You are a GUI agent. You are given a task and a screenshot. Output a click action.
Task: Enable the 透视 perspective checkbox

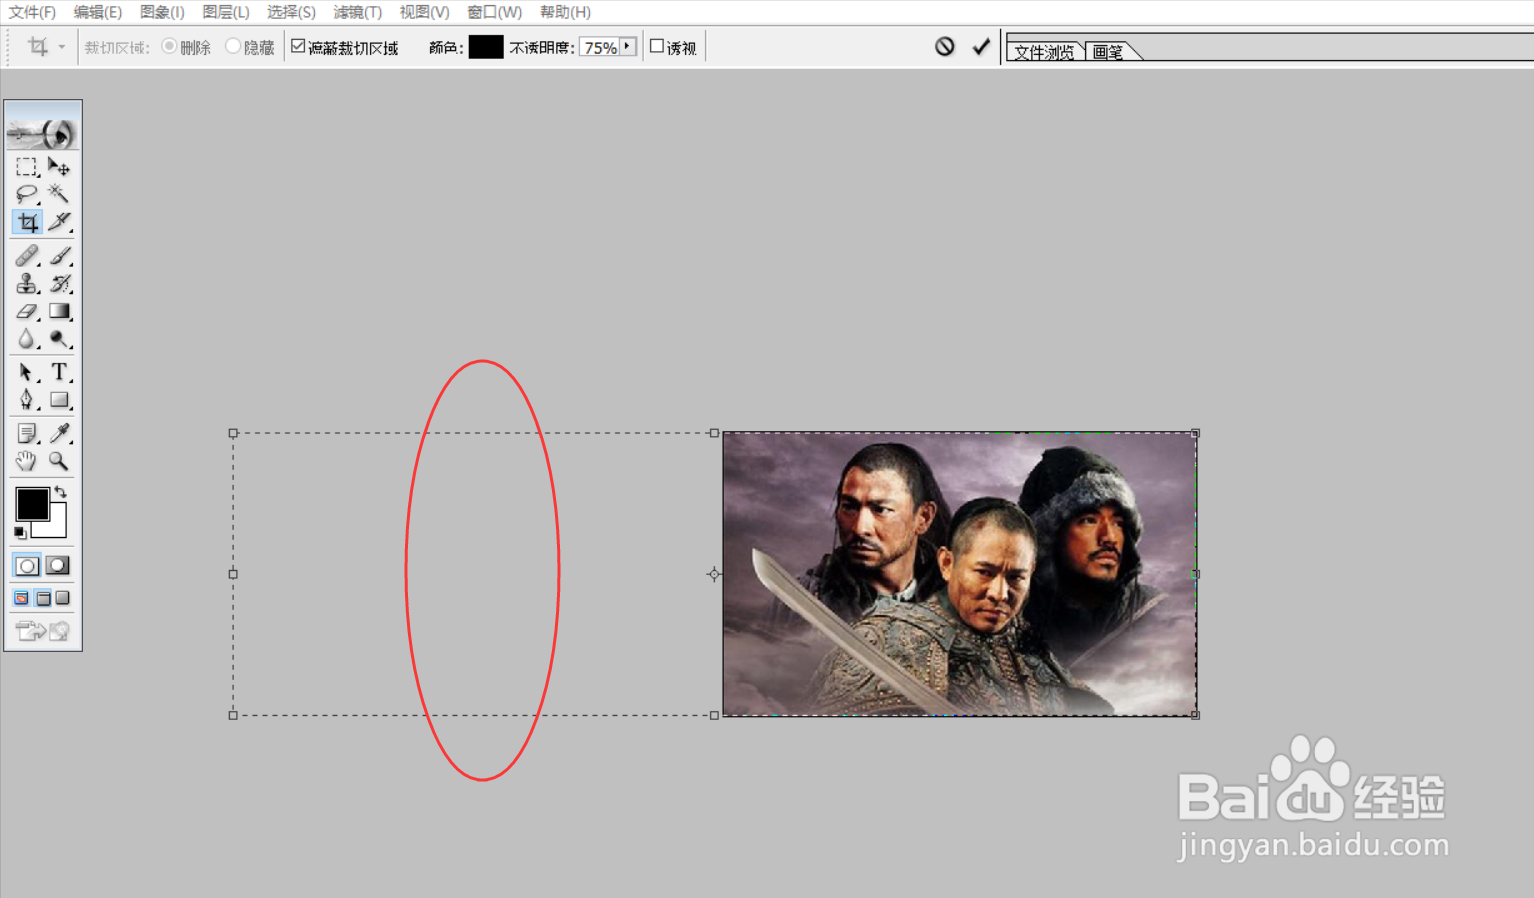point(657,46)
